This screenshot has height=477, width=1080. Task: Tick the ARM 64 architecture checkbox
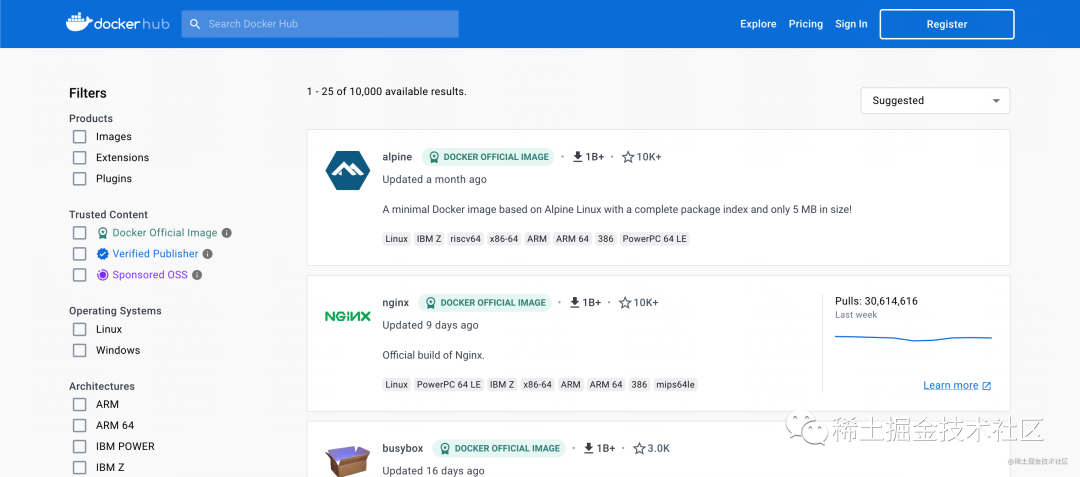(80, 425)
